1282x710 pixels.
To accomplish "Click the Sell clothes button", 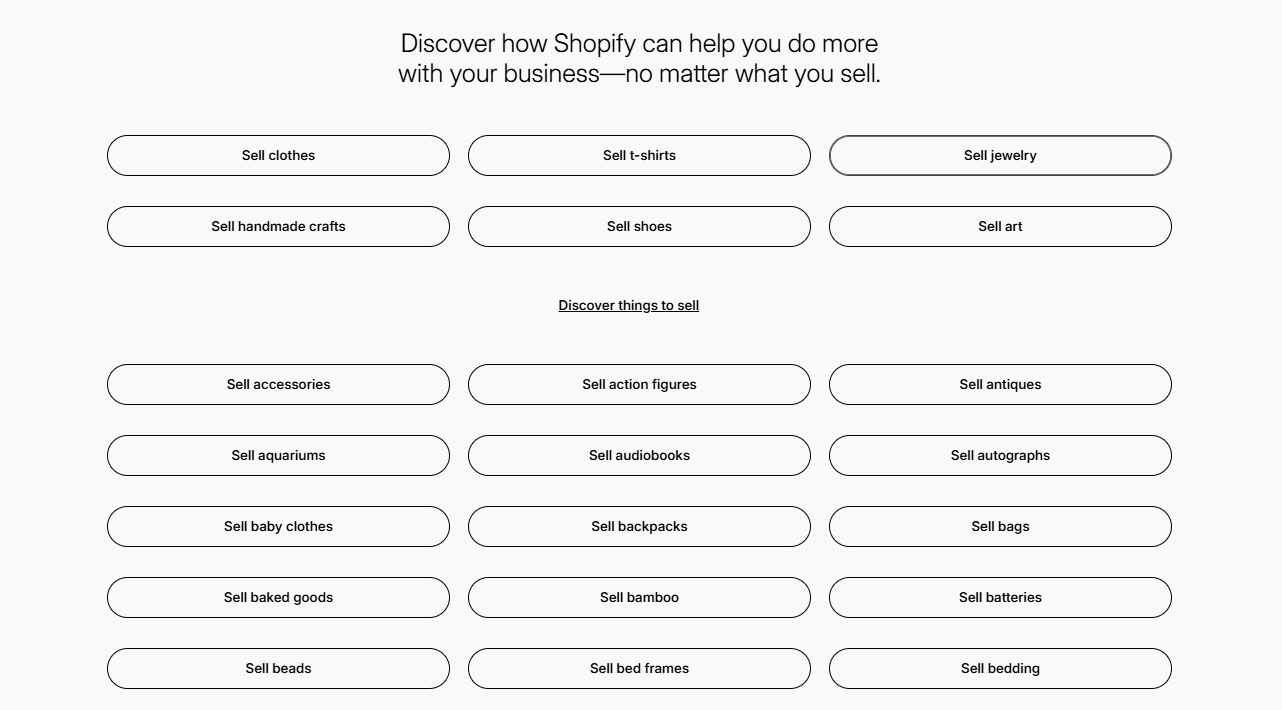I will tap(278, 155).
